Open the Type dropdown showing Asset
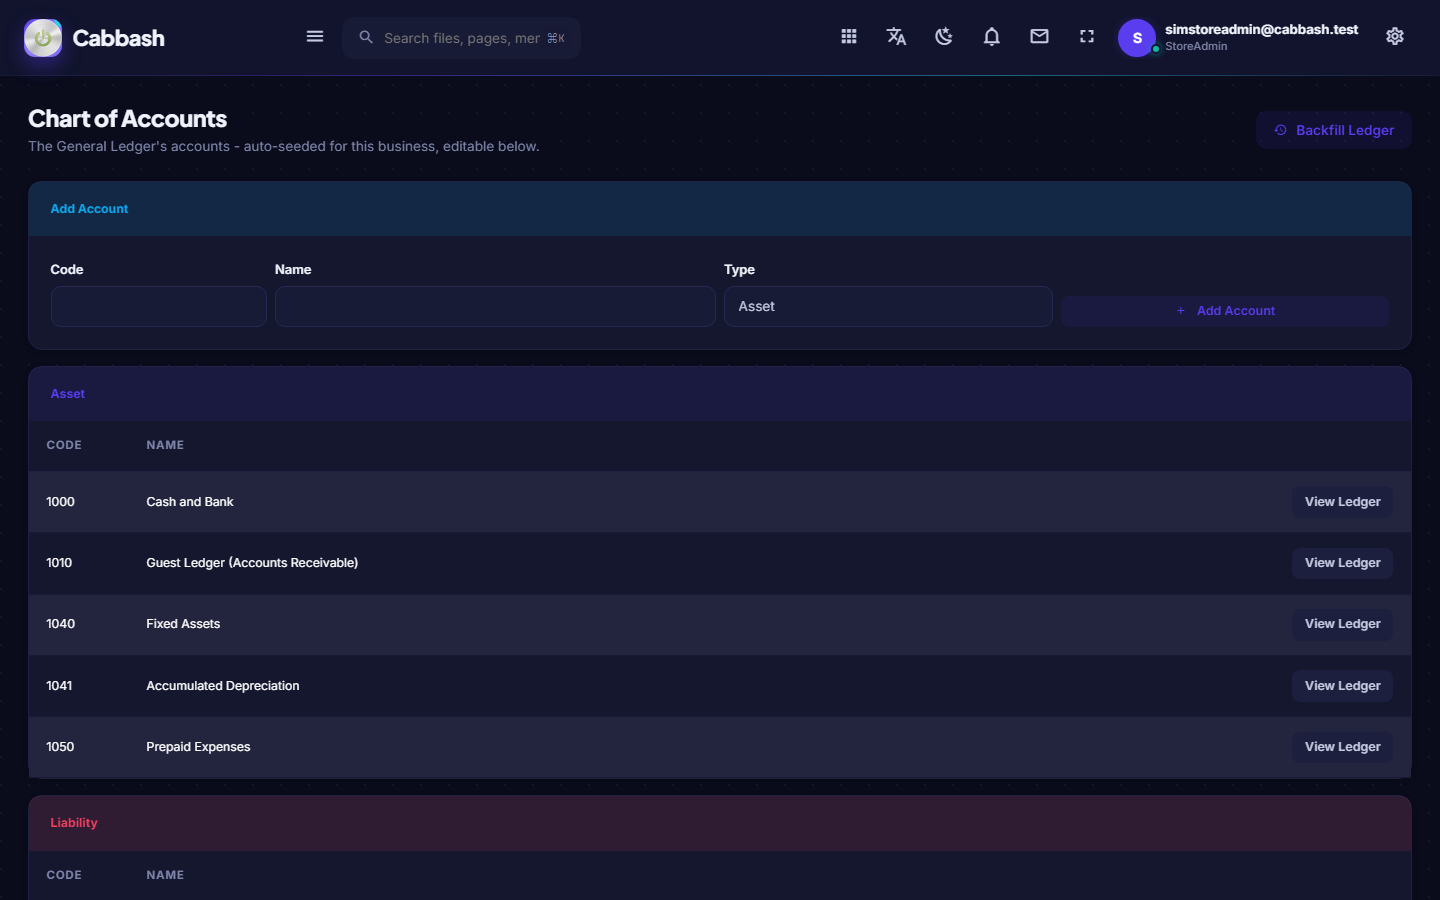The height and width of the screenshot is (900, 1440). 888,307
